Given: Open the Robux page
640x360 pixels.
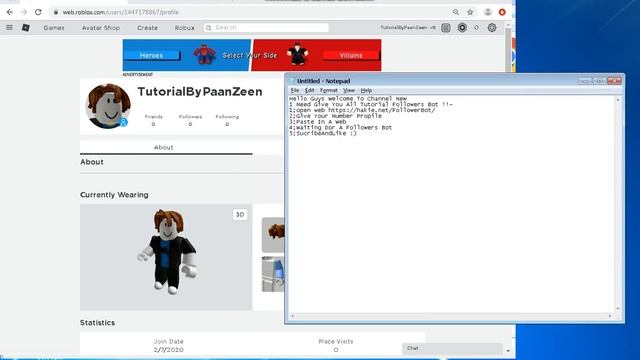Looking at the screenshot, I should 184,28.
